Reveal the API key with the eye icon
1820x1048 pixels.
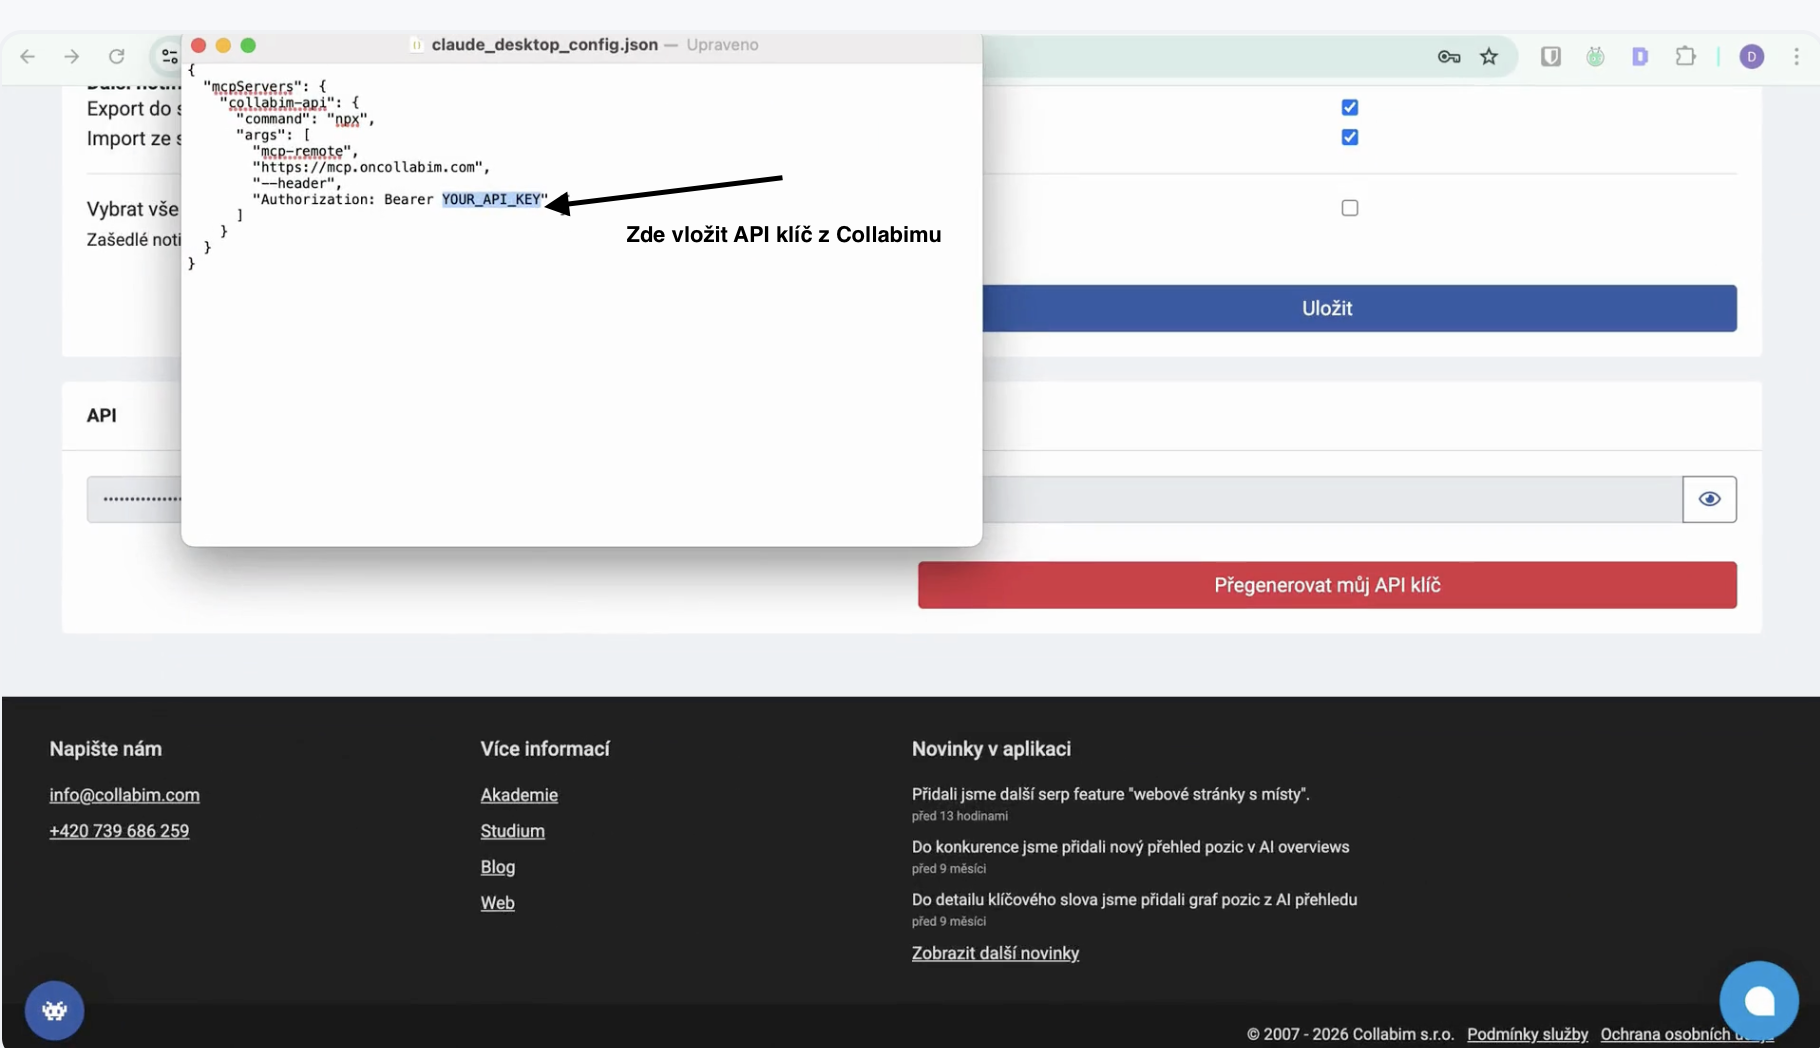pyautogui.click(x=1709, y=499)
